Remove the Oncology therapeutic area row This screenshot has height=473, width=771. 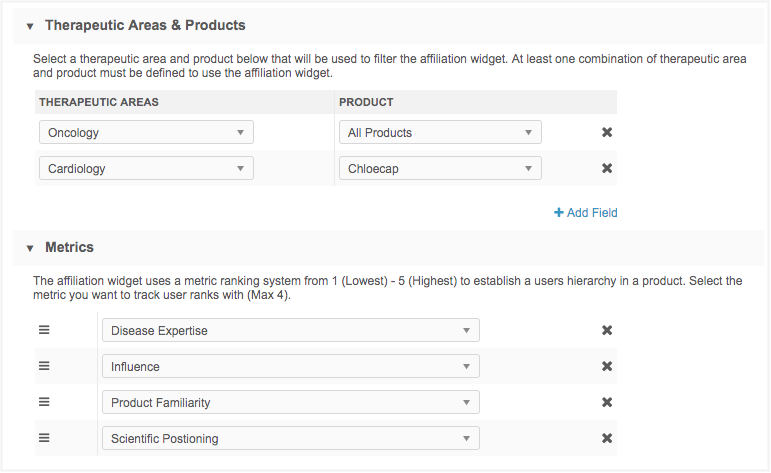coord(606,133)
